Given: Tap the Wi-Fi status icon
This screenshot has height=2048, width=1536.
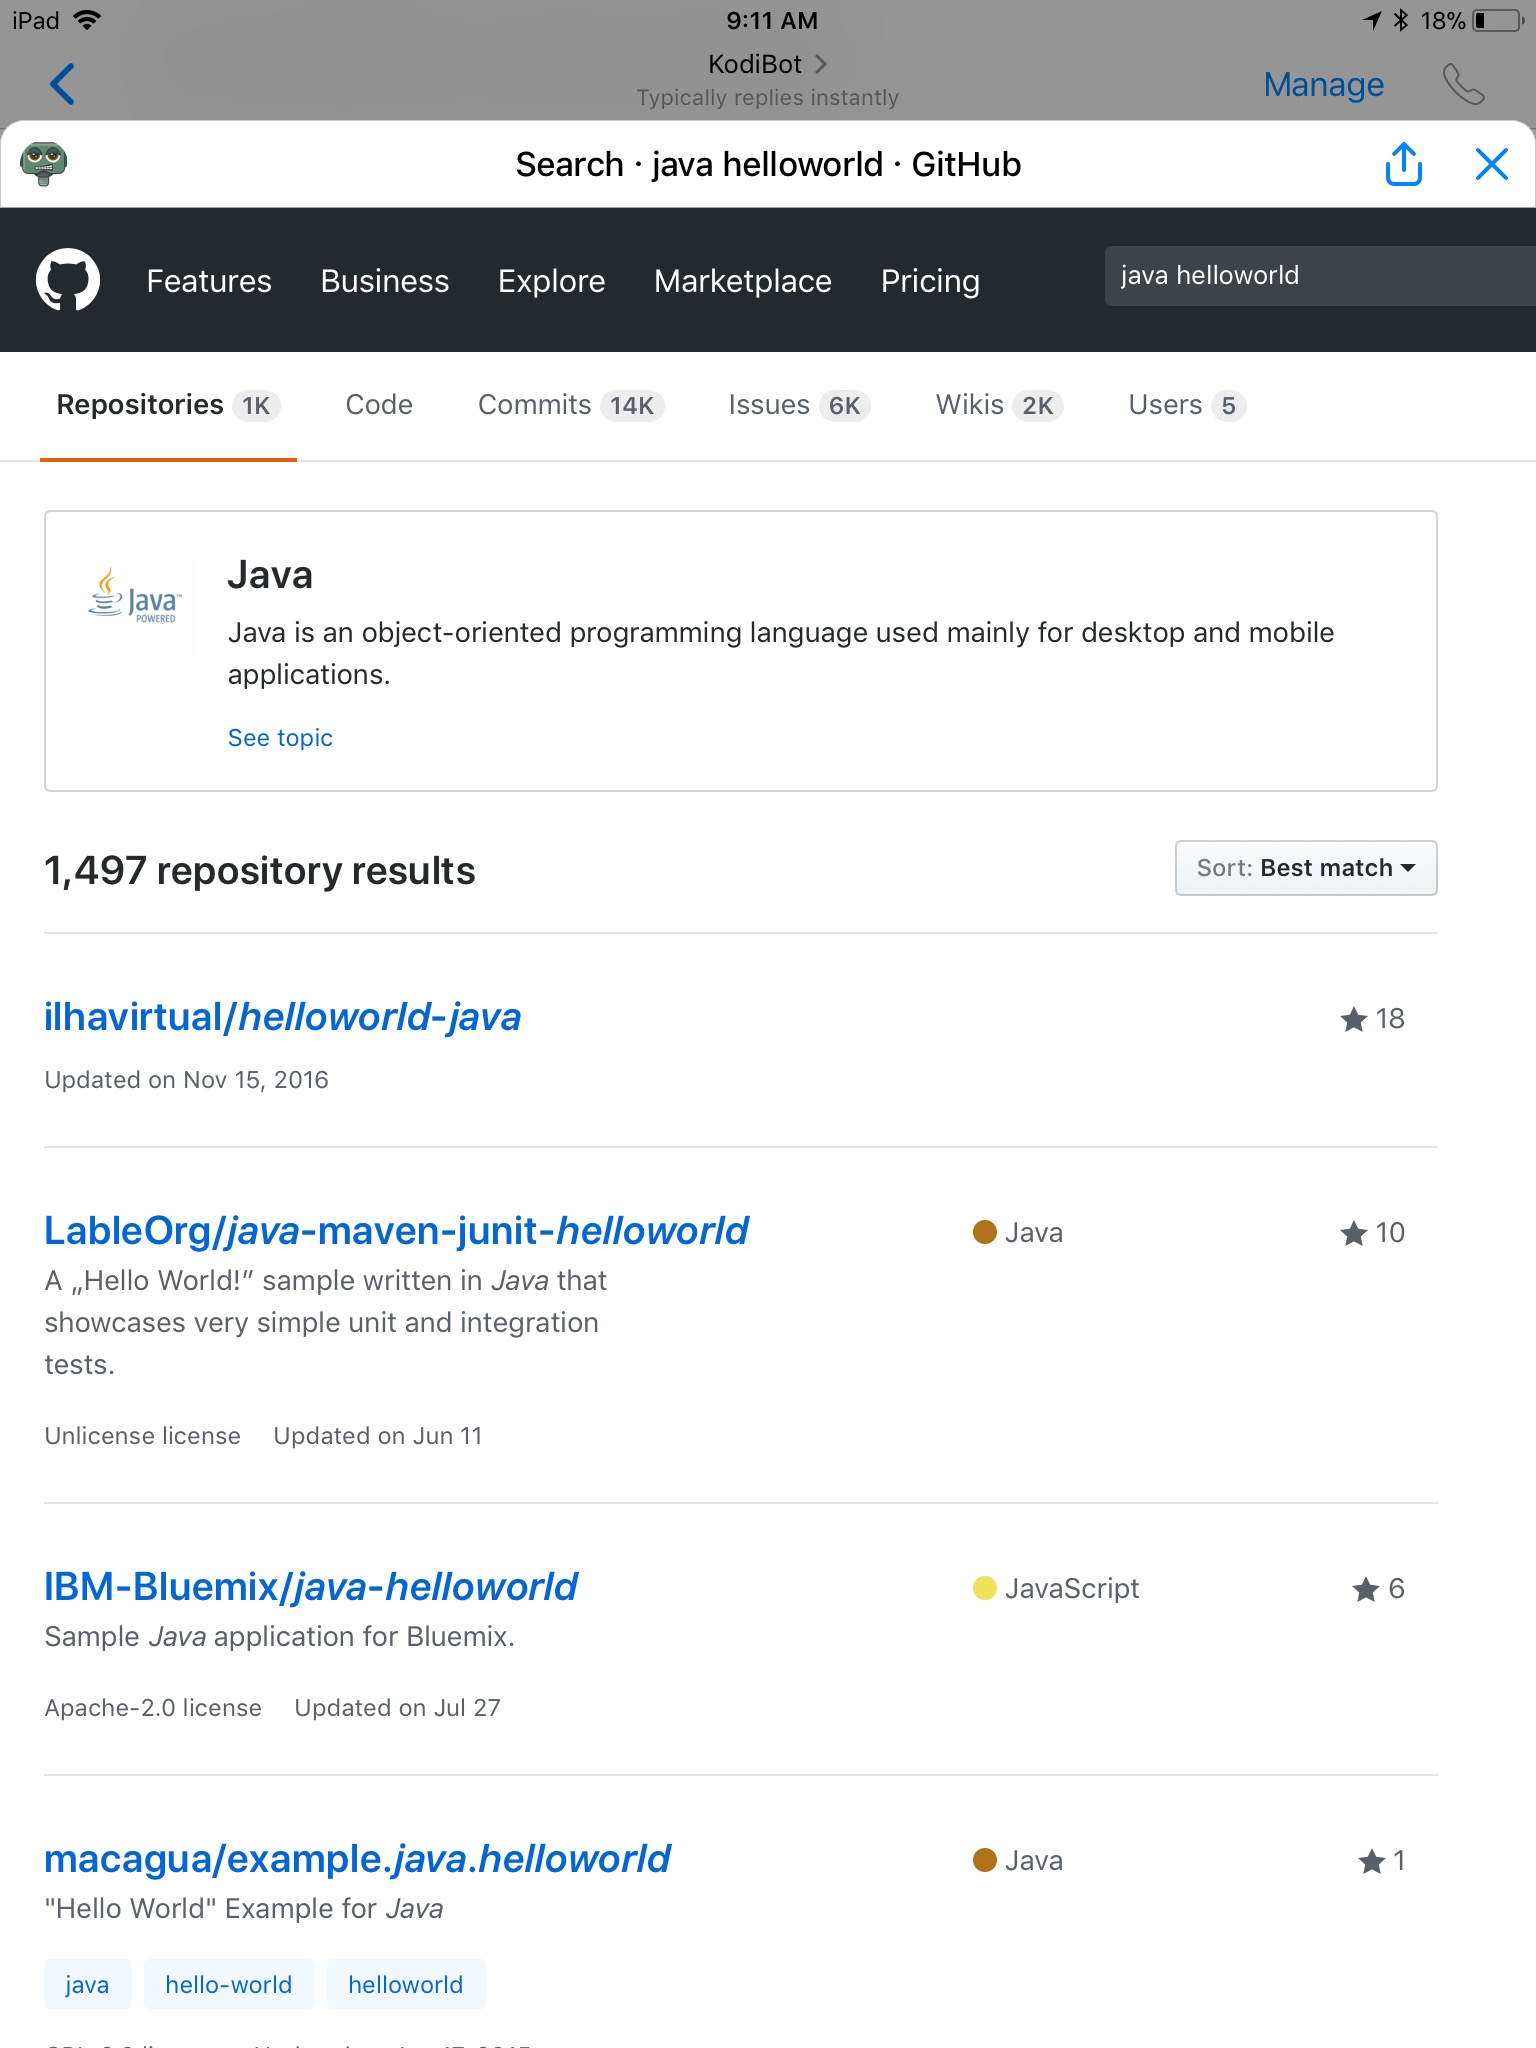Looking at the screenshot, I should click(x=88, y=20).
